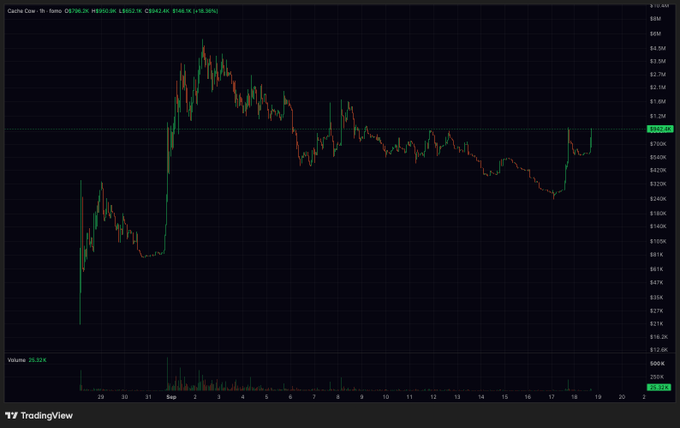Select the green volume tag 25.32K
680x428 pixels.
[x=659, y=387]
